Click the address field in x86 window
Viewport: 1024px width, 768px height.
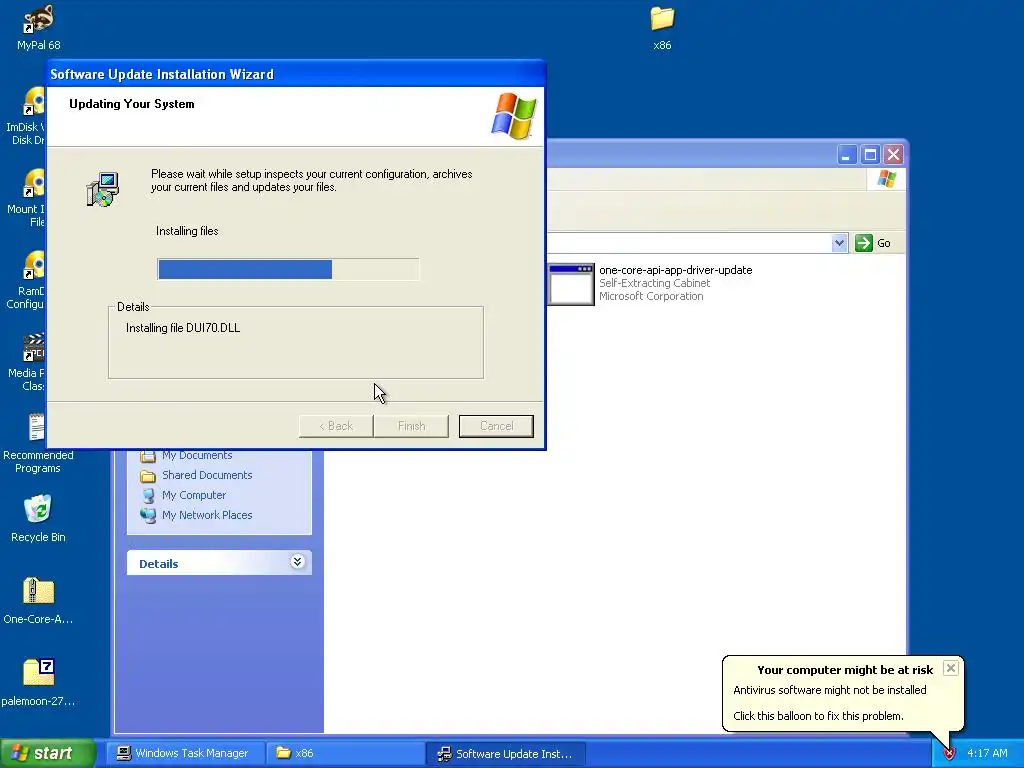point(689,243)
